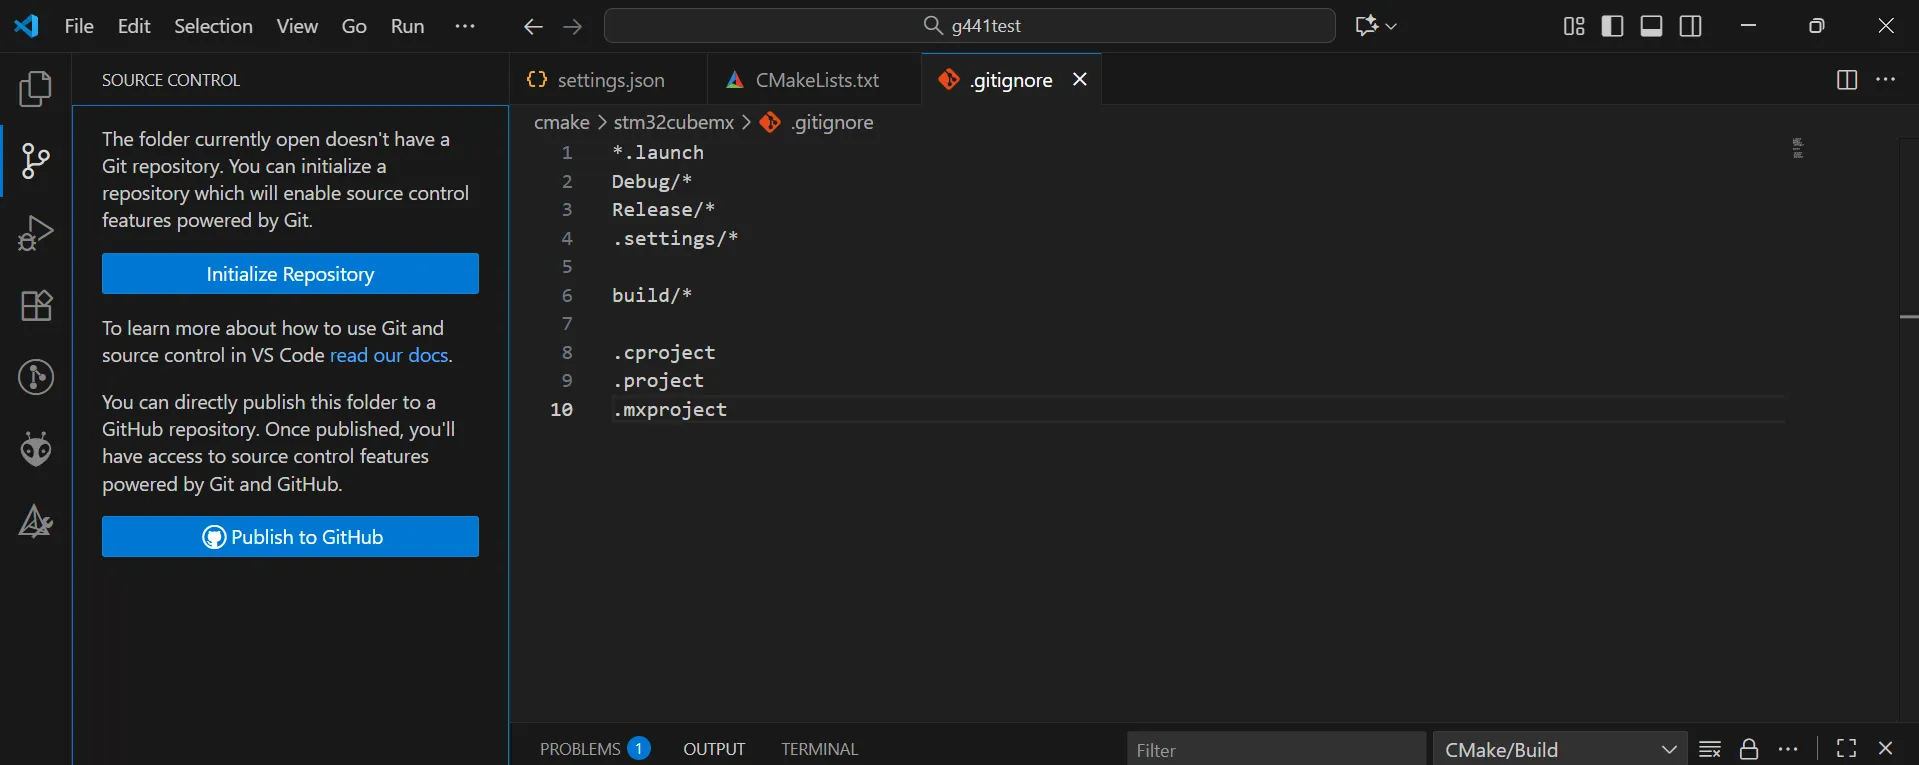This screenshot has height=765, width=1919.
Task: Toggle the bottom panel visibility
Action: point(1652,26)
